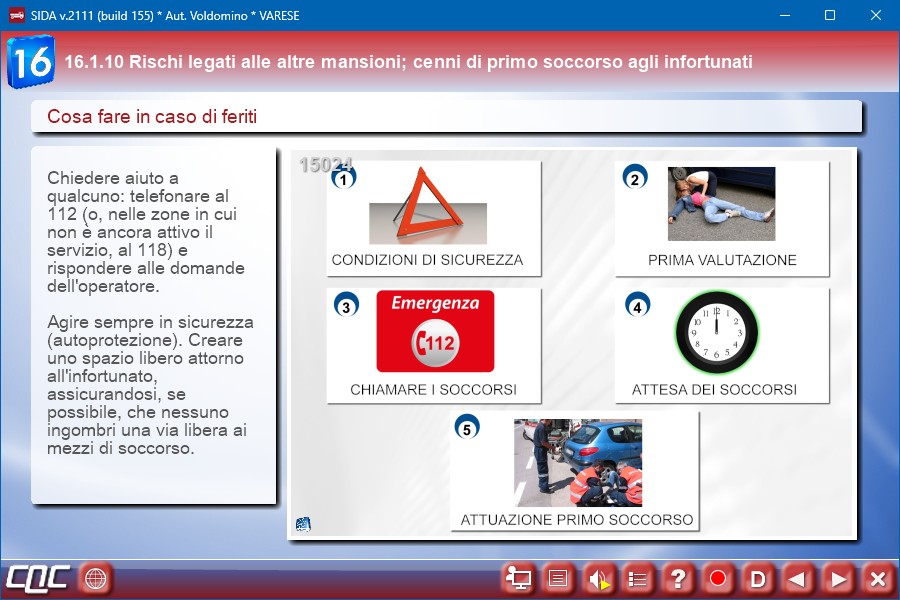The image size is (900, 600).
Task: Close the lesson with the red X button
Action: pos(877,578)
